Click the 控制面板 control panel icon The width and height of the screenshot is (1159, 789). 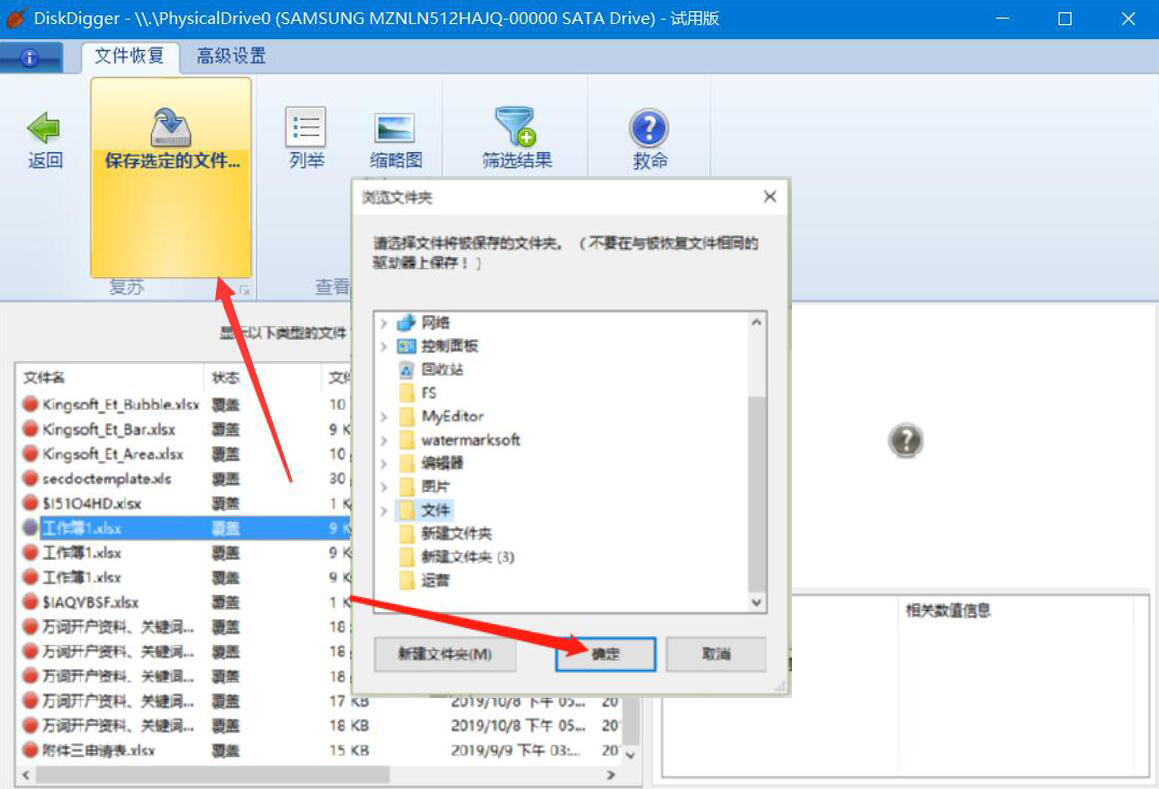(407, 346)
